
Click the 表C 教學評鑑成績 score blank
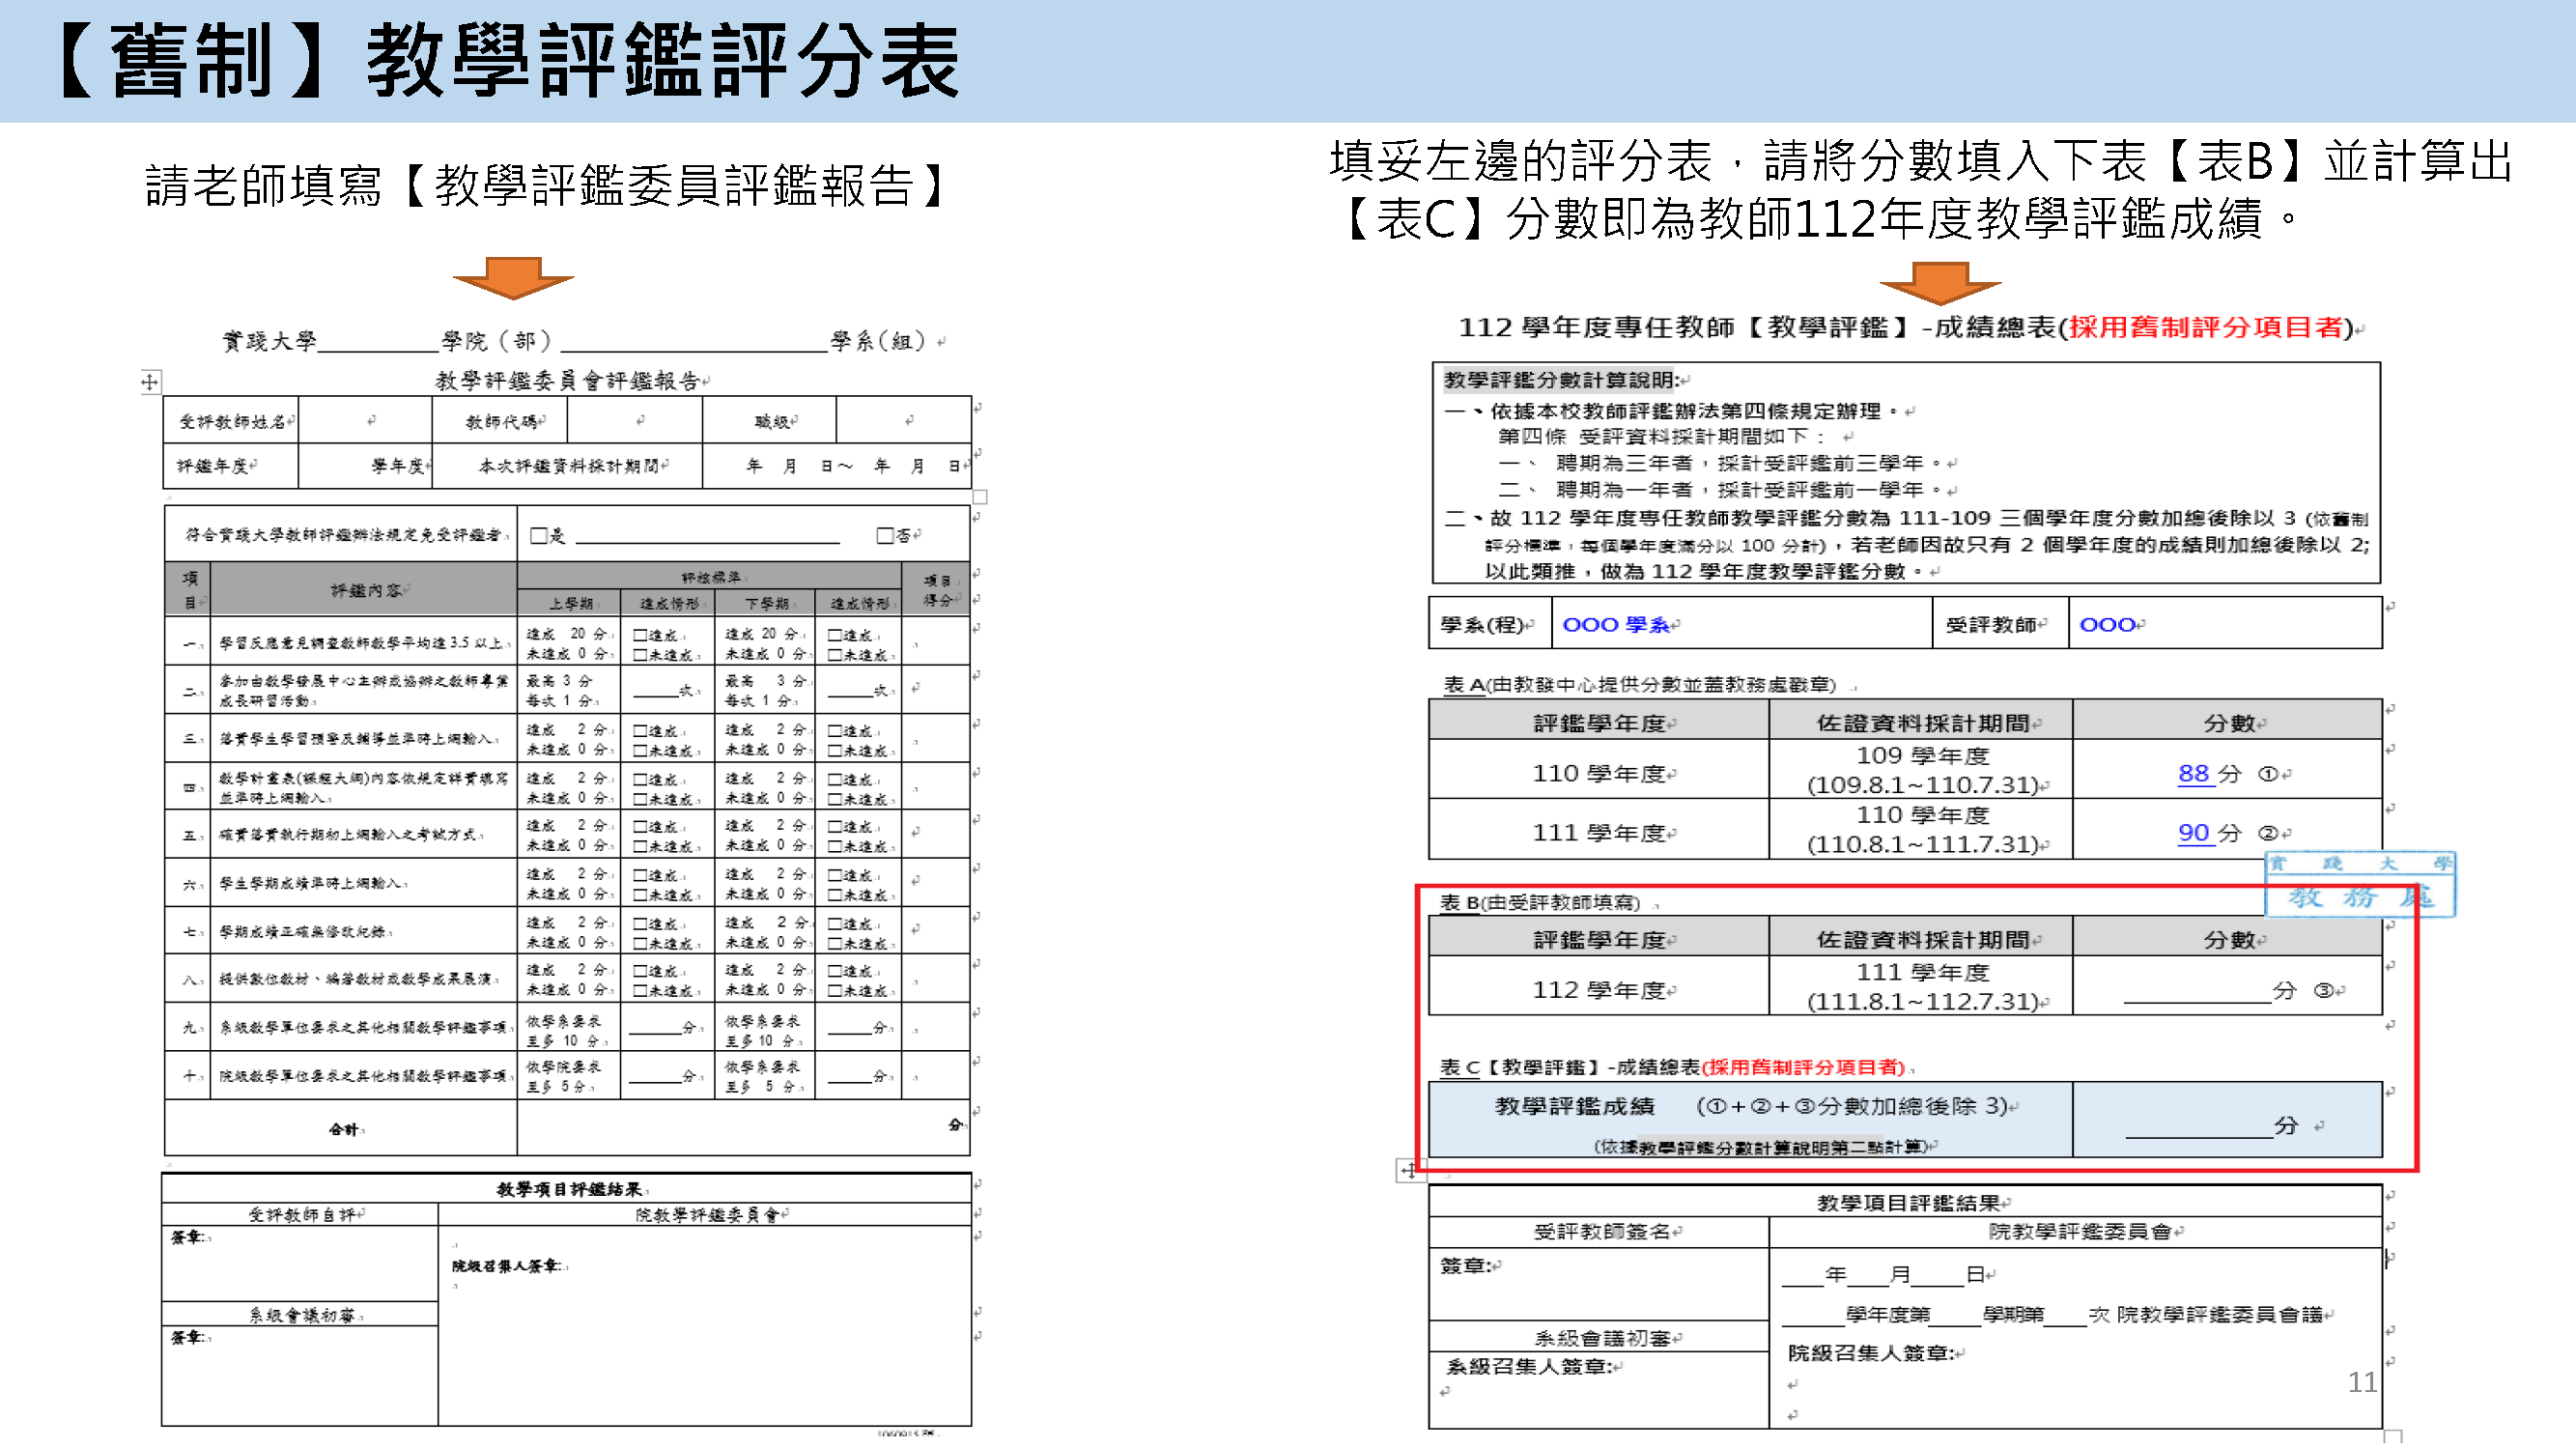pyautogui.click(x=2199, y=1127)
